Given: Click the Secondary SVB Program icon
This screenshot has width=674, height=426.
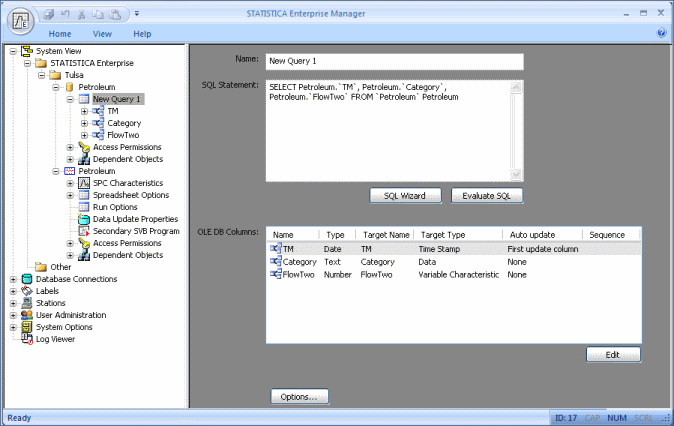Looking at the screenshot, I should [84, 231].
